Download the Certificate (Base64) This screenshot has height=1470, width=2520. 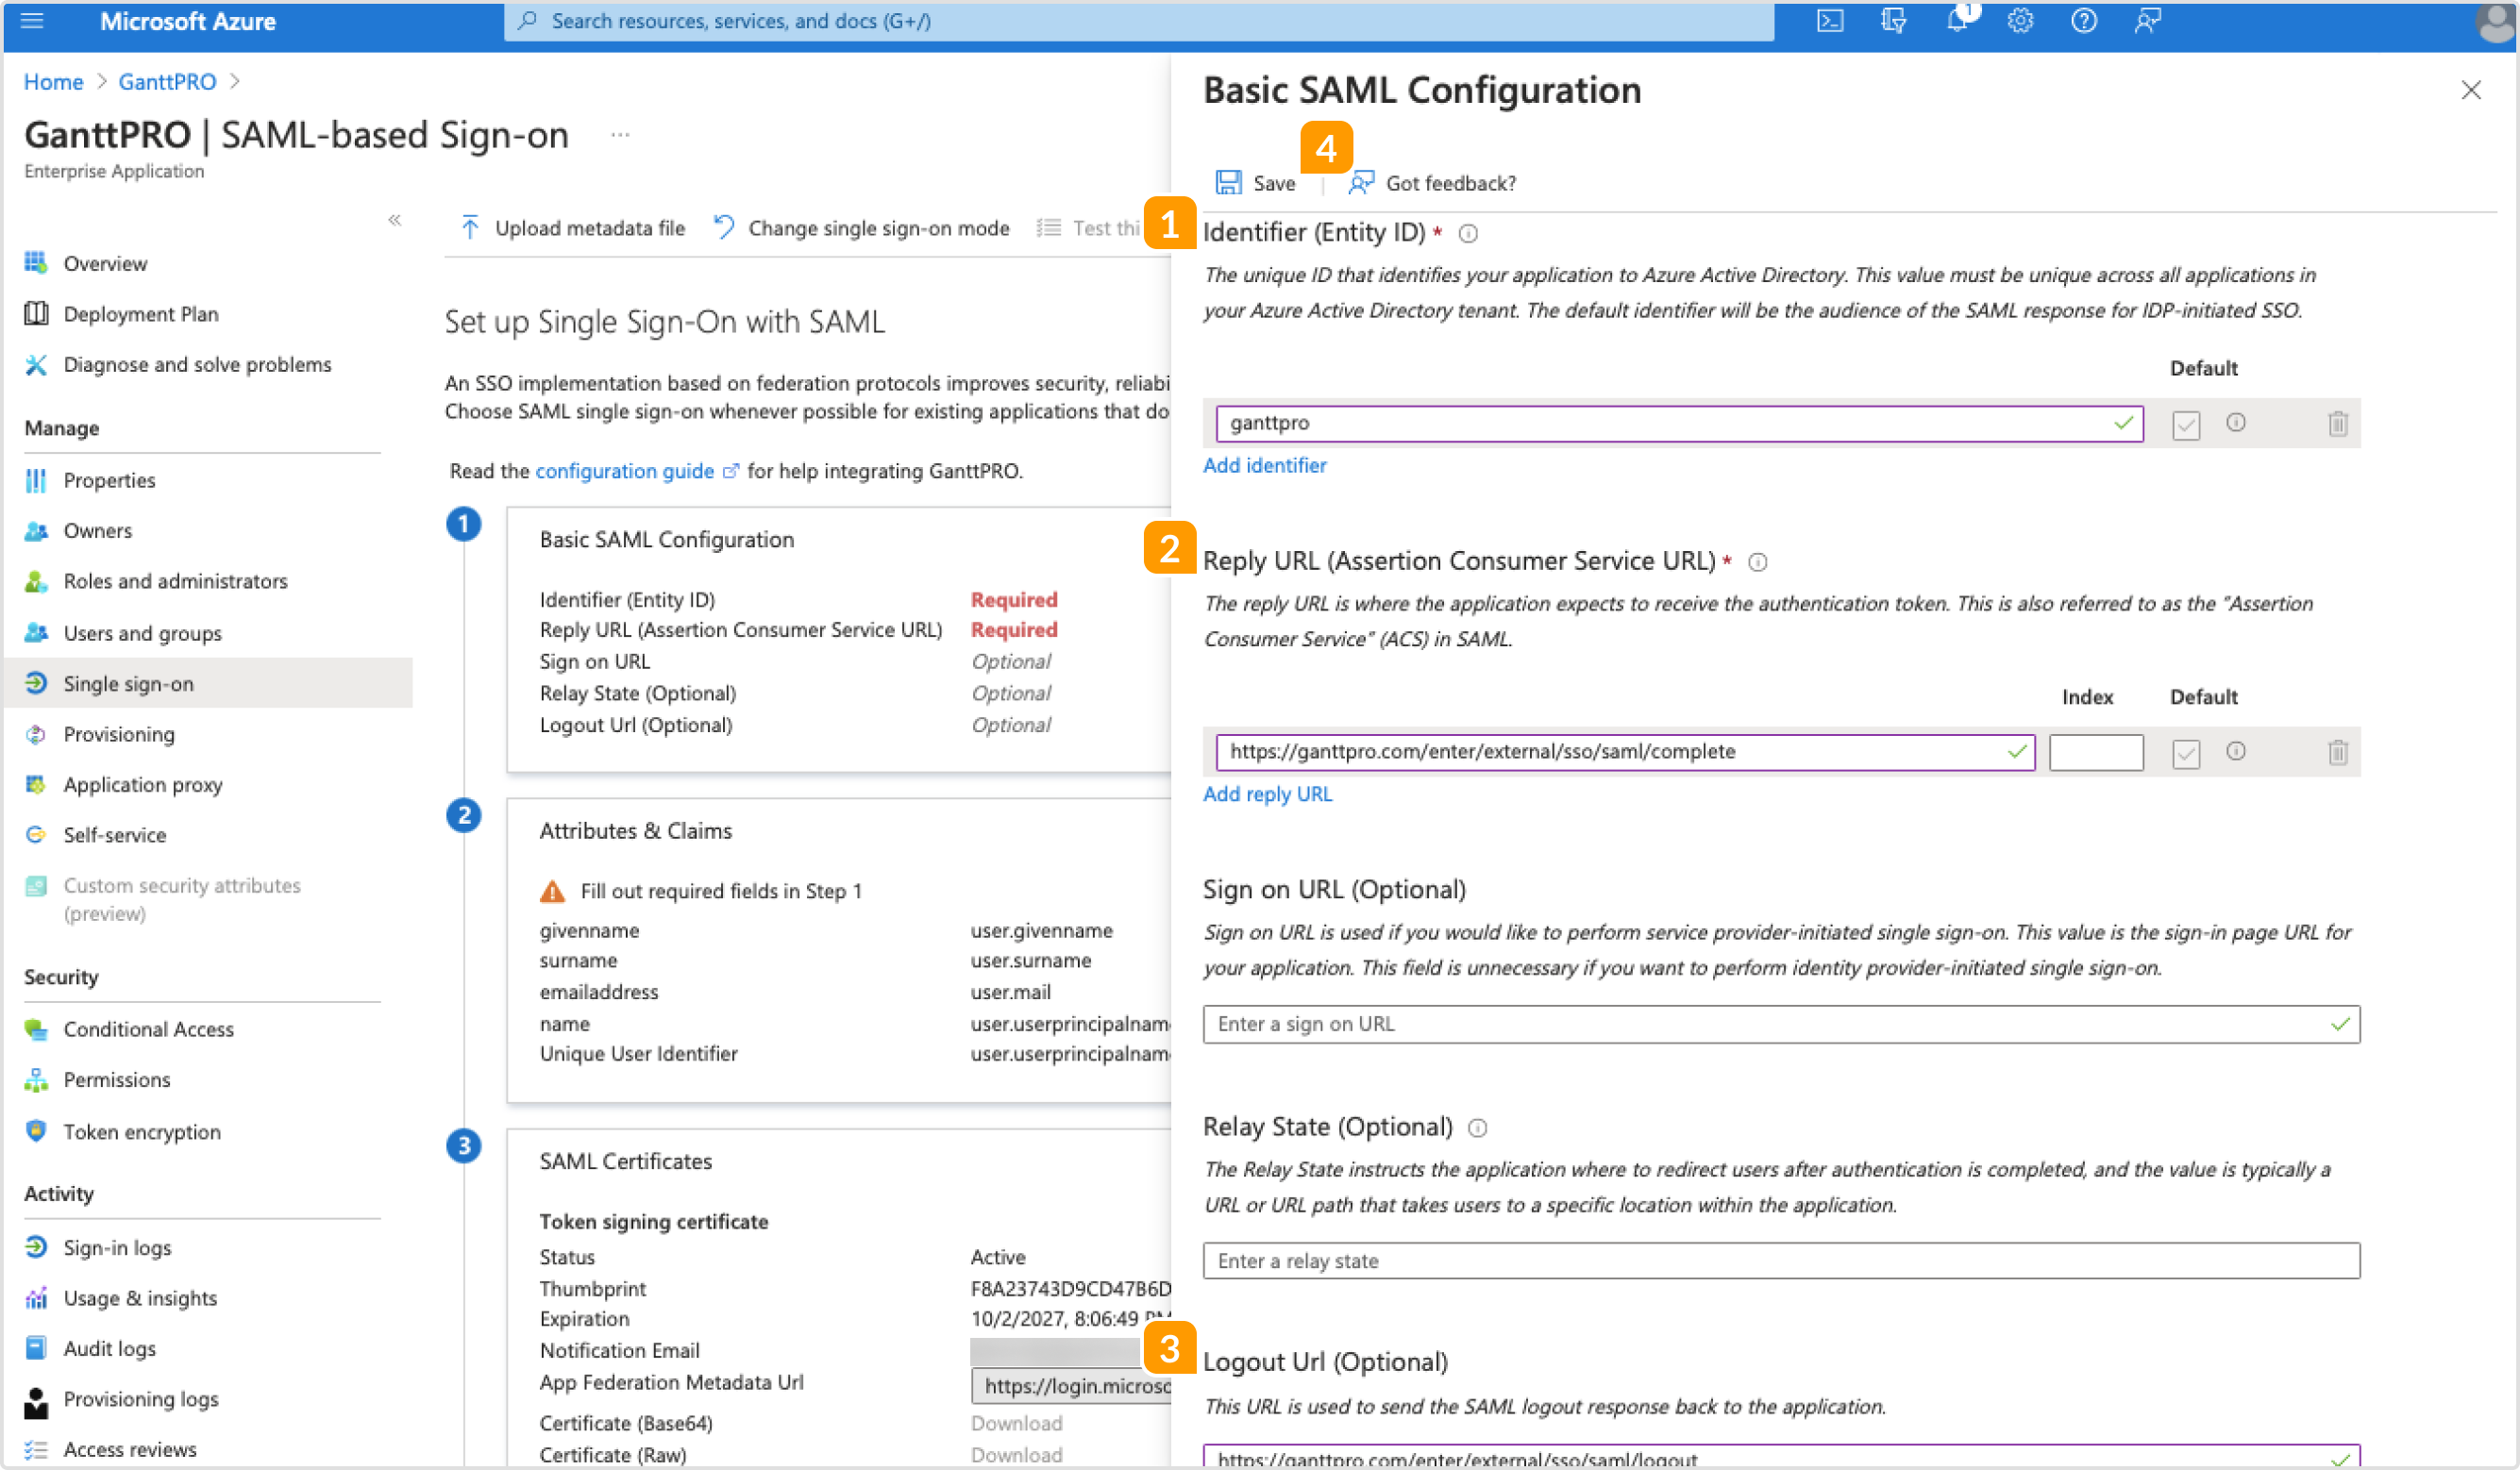1016,1424
